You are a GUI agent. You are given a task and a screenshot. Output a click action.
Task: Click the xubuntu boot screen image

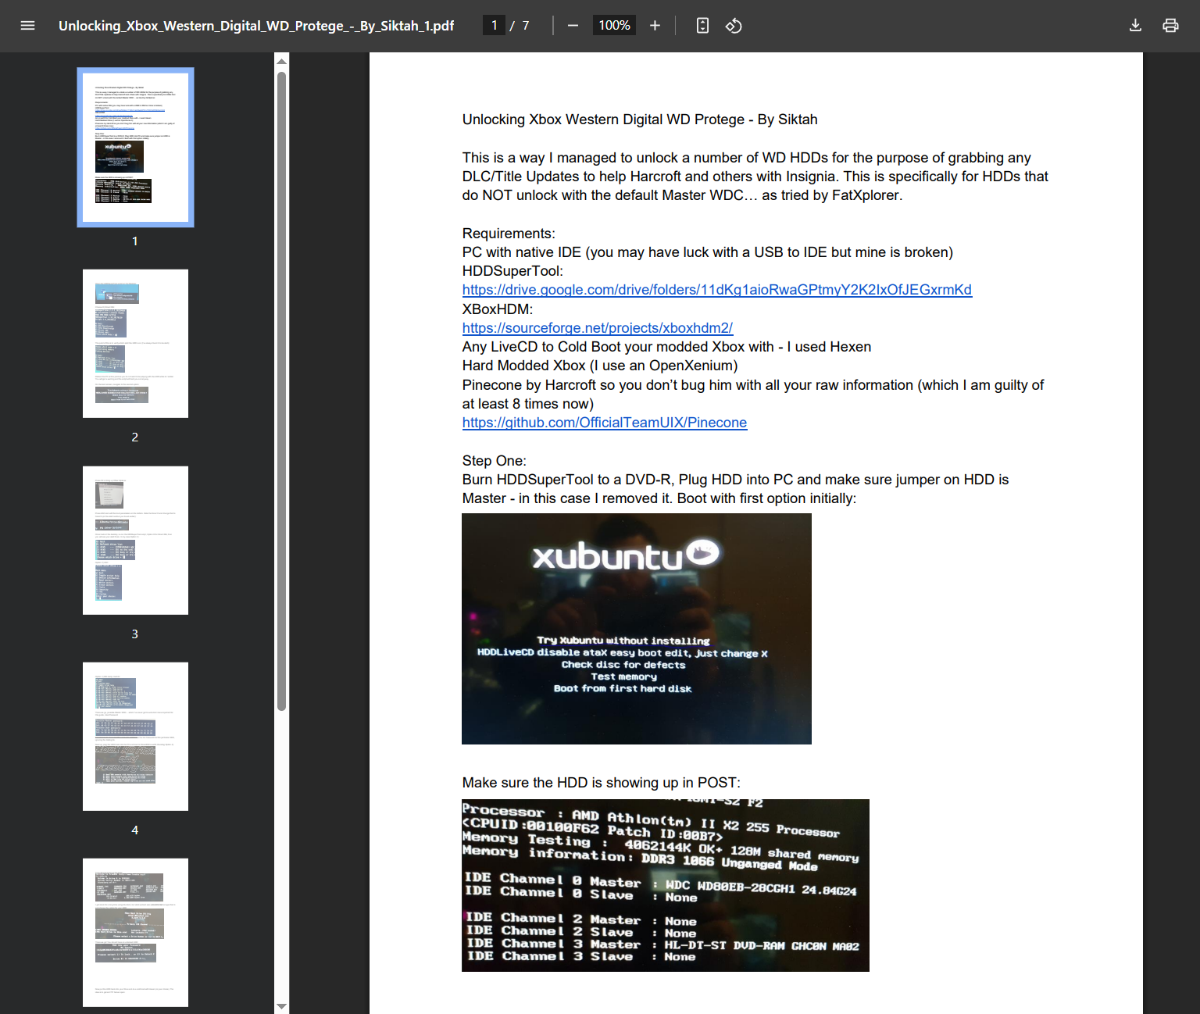[x=636, y=629]
